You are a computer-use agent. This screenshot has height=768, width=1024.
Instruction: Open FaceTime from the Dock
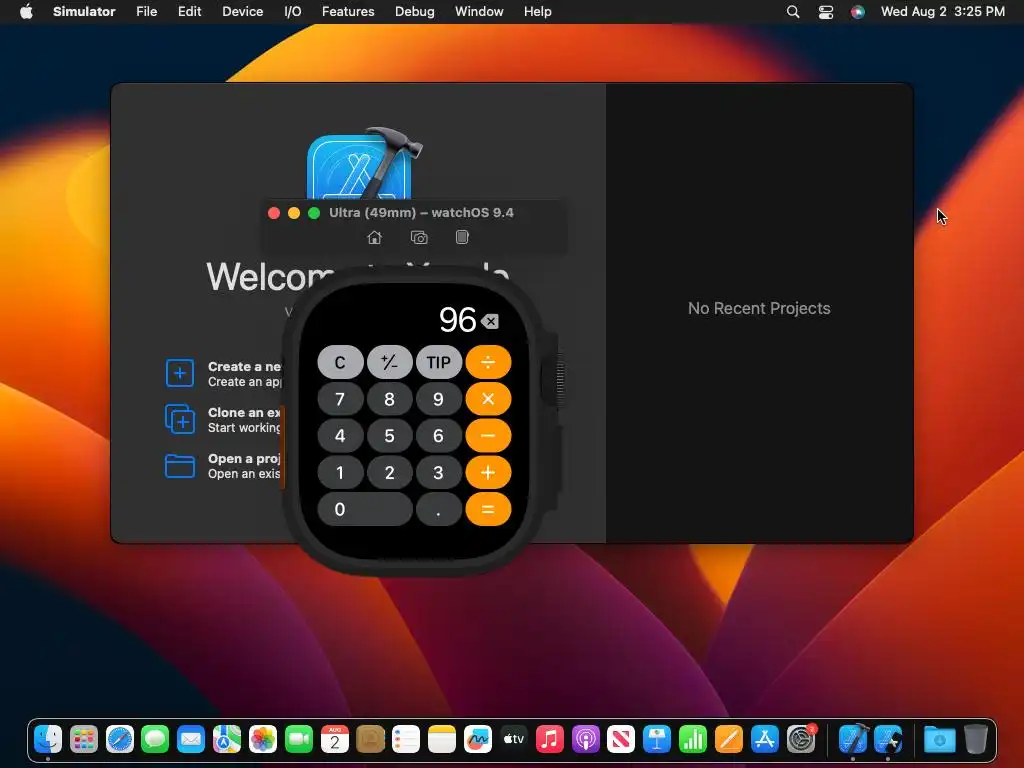coord(299,739)
